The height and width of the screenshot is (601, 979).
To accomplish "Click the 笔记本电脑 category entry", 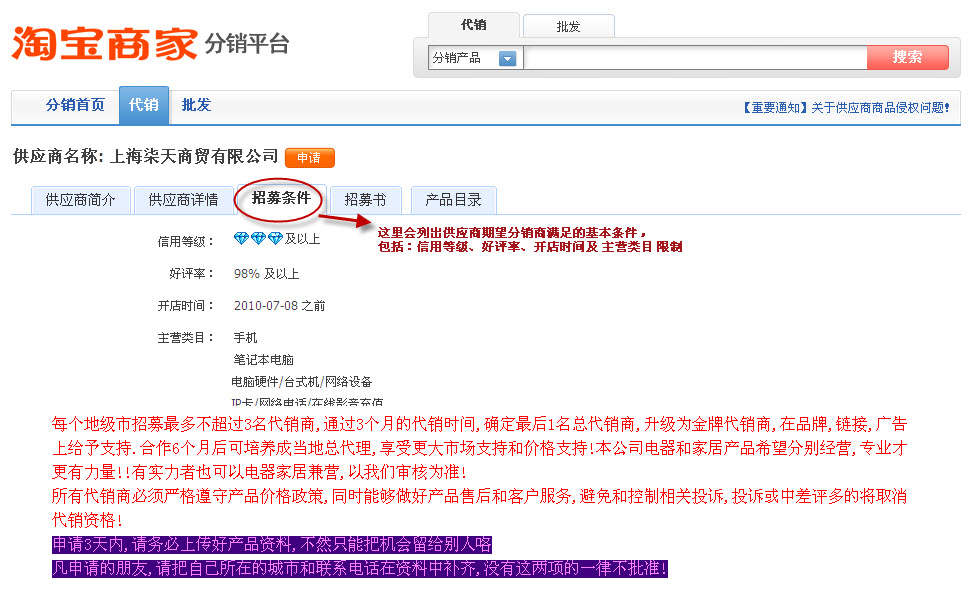I will click(x=263, y=359).
